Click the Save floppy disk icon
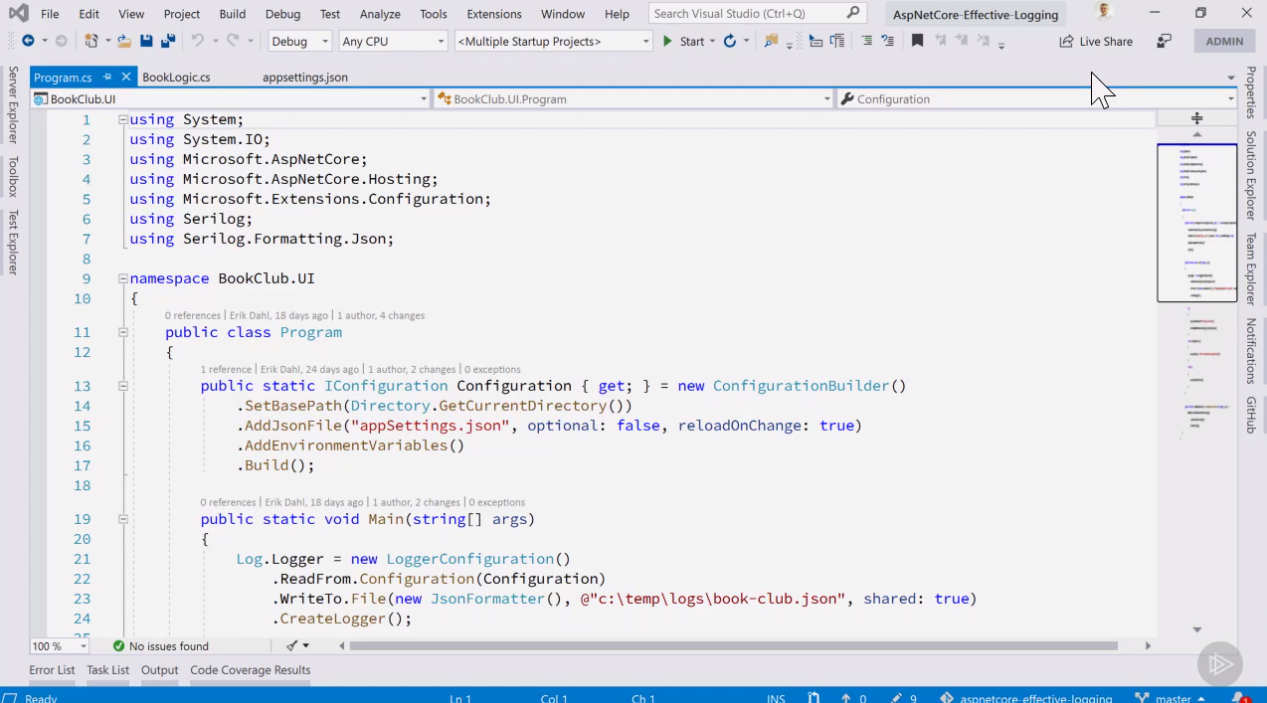 146,41
